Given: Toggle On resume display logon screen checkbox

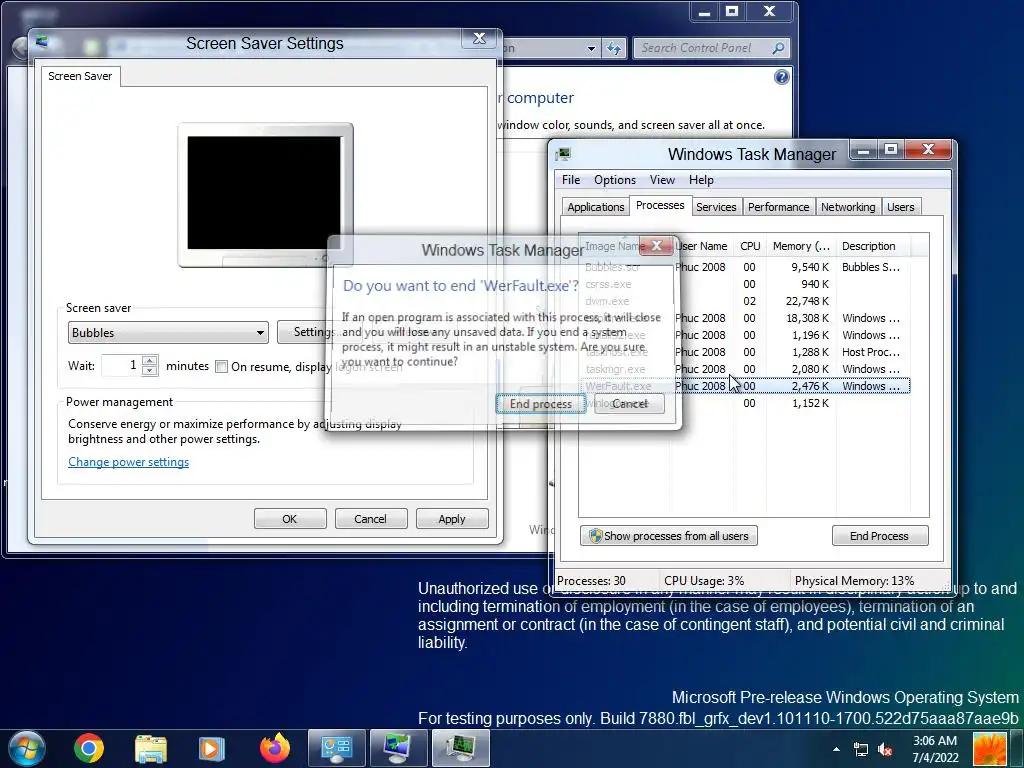Looking at the screenshot, I should [221, 366].
